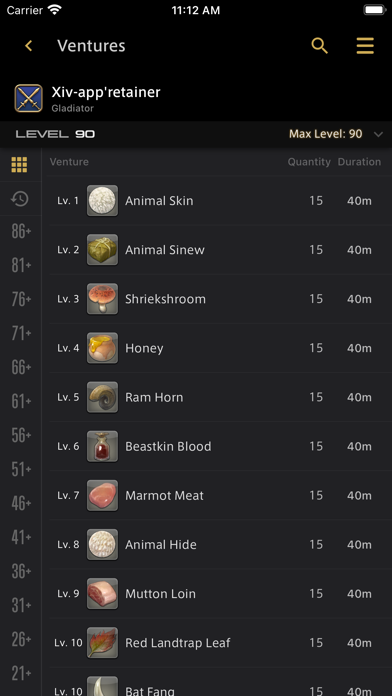Image resolution: width=392 pixels, height=696 pixels.
Task: Open the history clock icon in sidebar
Action: click(x=20, y=199)
